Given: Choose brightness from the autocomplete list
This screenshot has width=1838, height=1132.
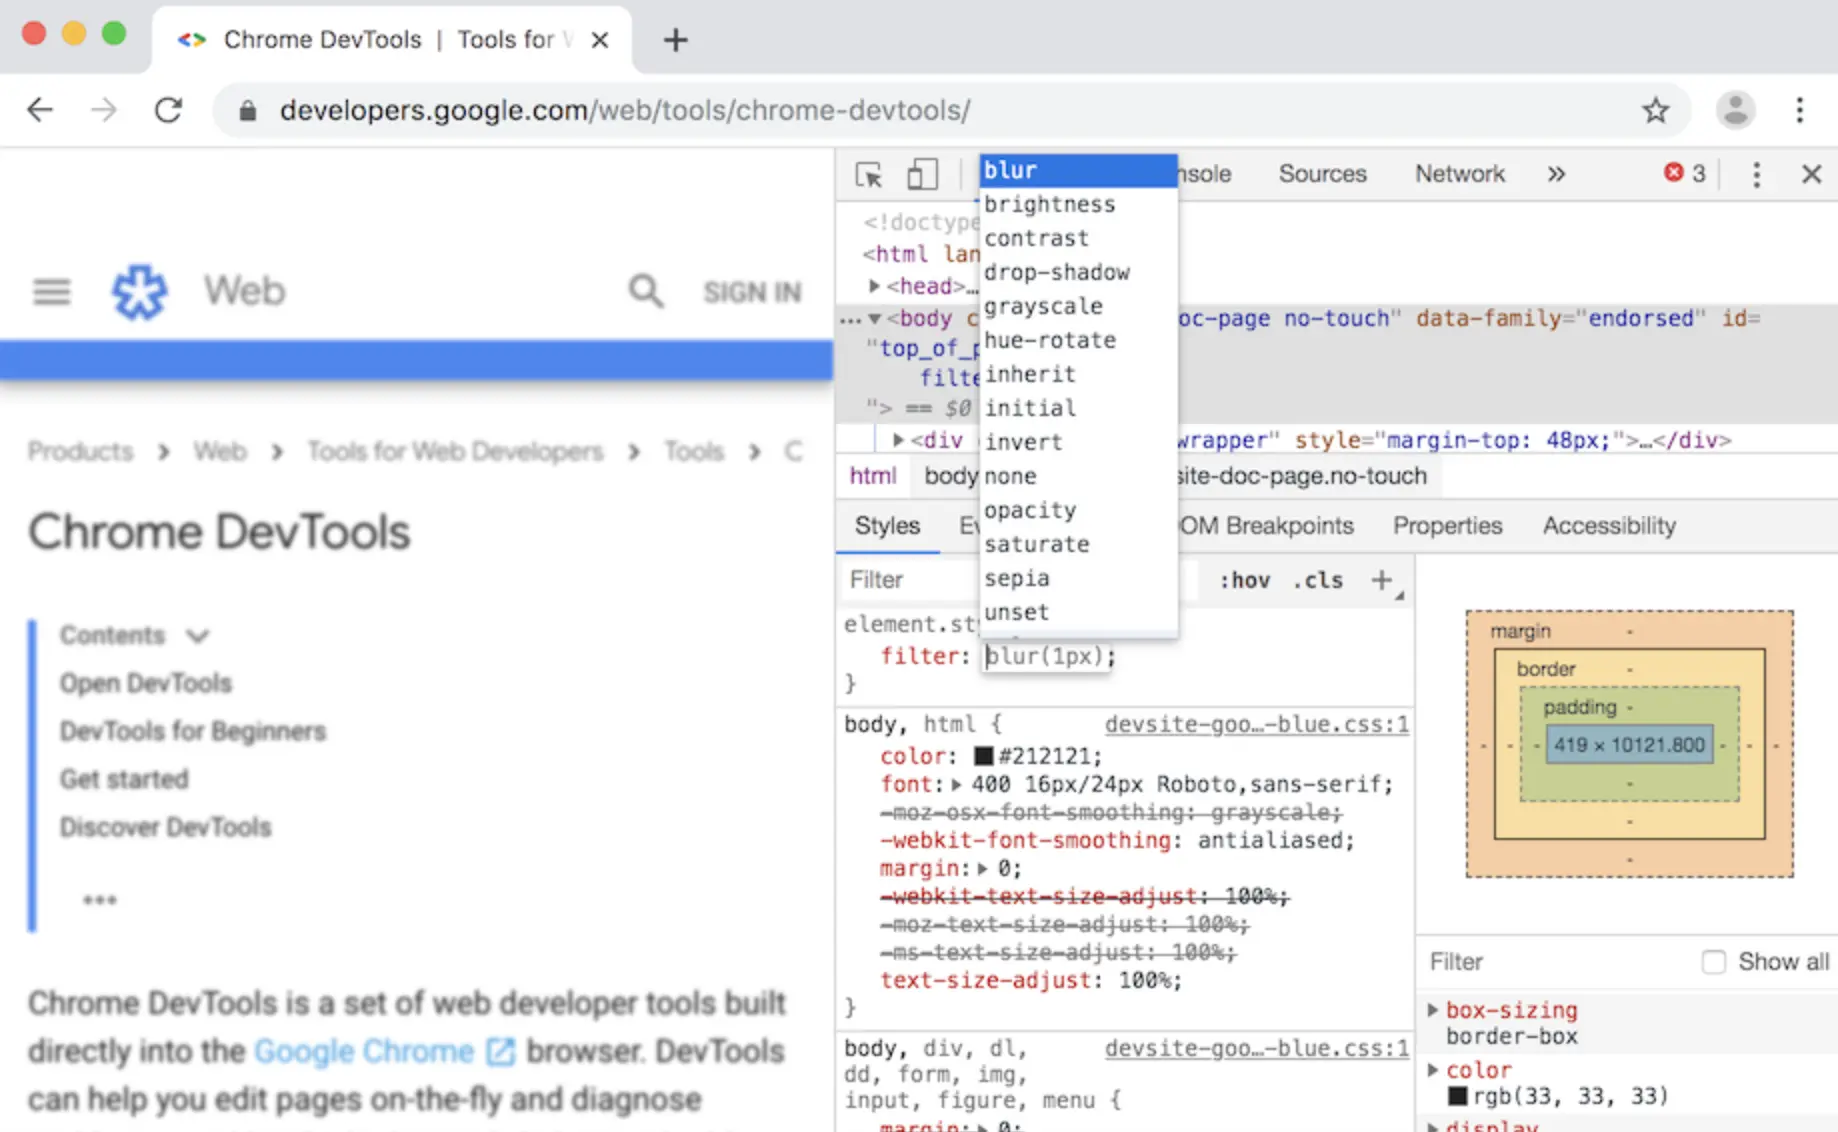Looking at the screenshot, I should (x=1078, y=204).
